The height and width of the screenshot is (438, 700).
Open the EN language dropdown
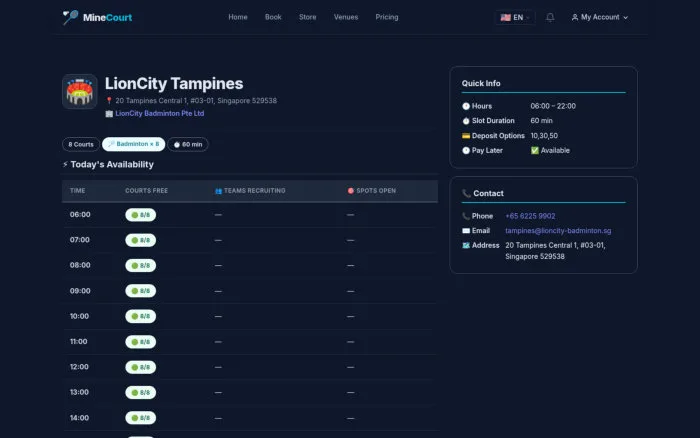click(x=515, y=17)
